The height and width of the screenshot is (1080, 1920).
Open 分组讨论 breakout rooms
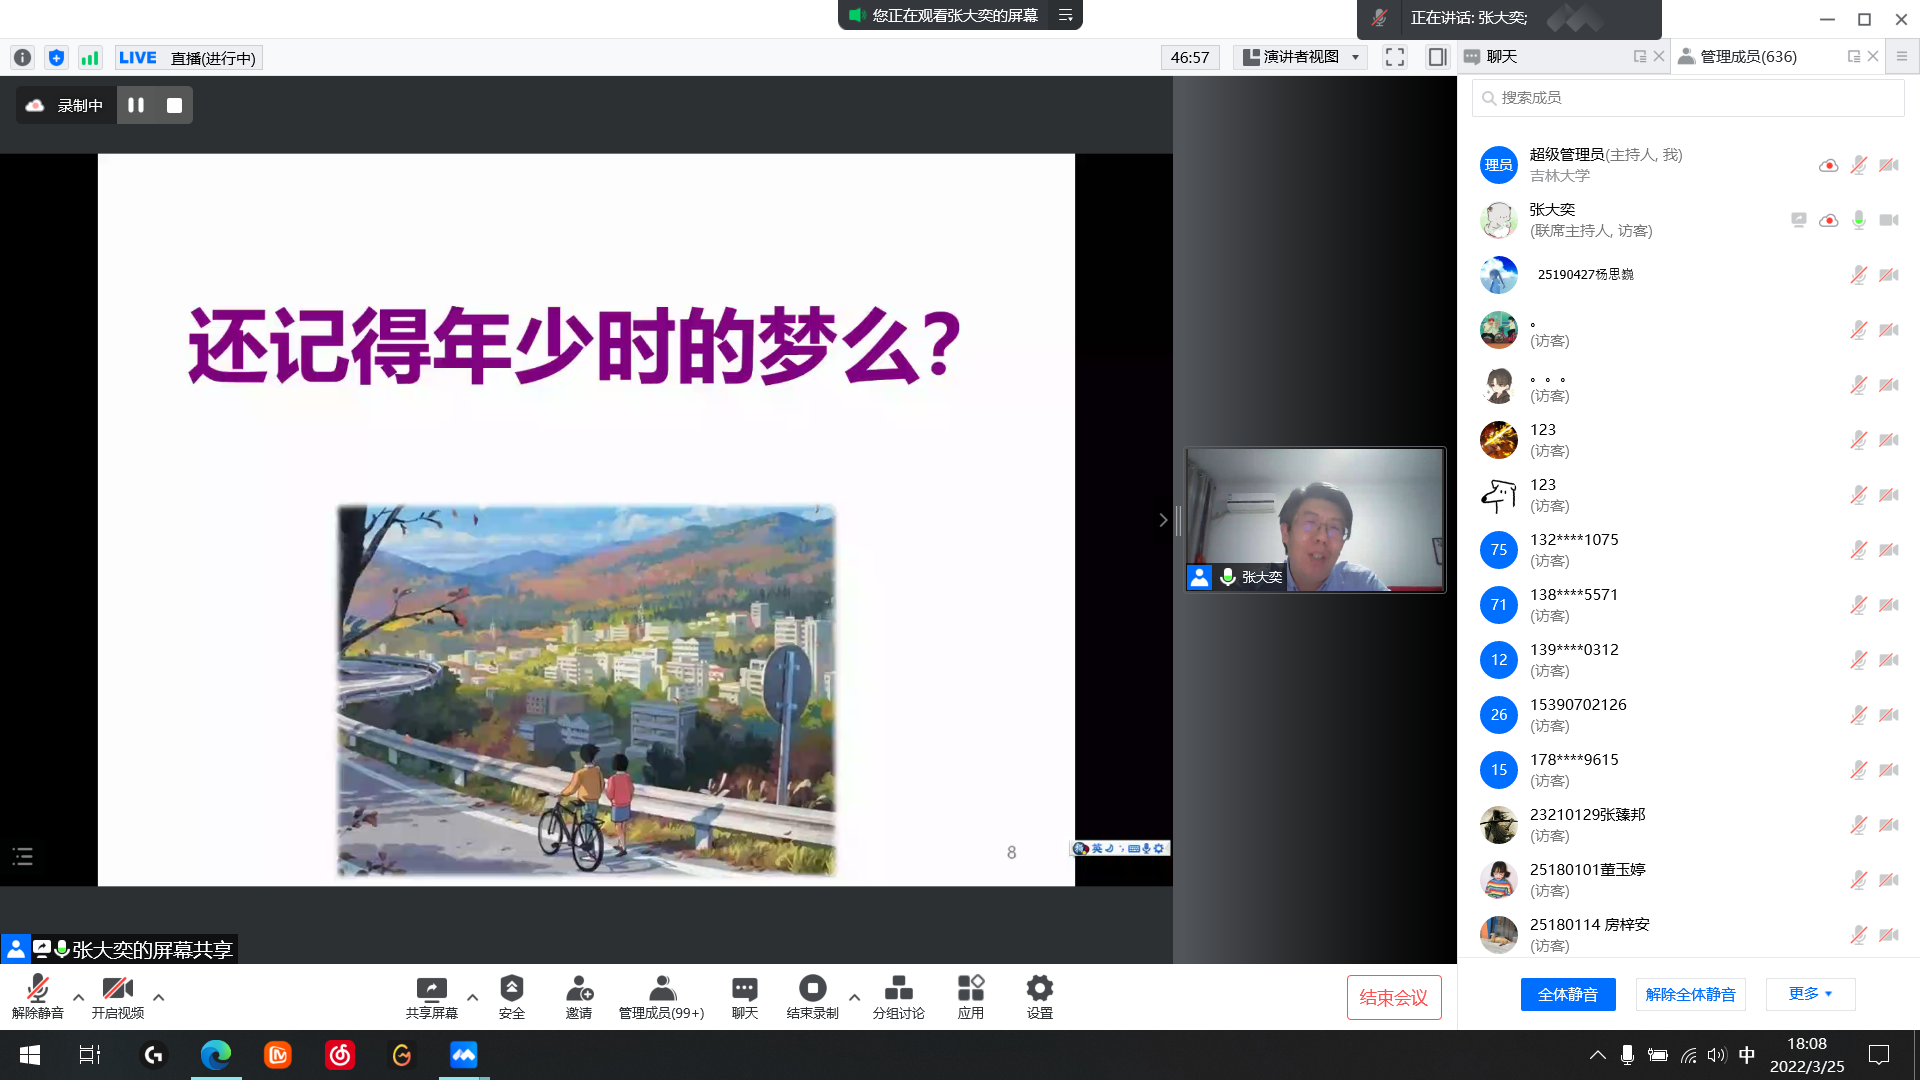(899, 996)
